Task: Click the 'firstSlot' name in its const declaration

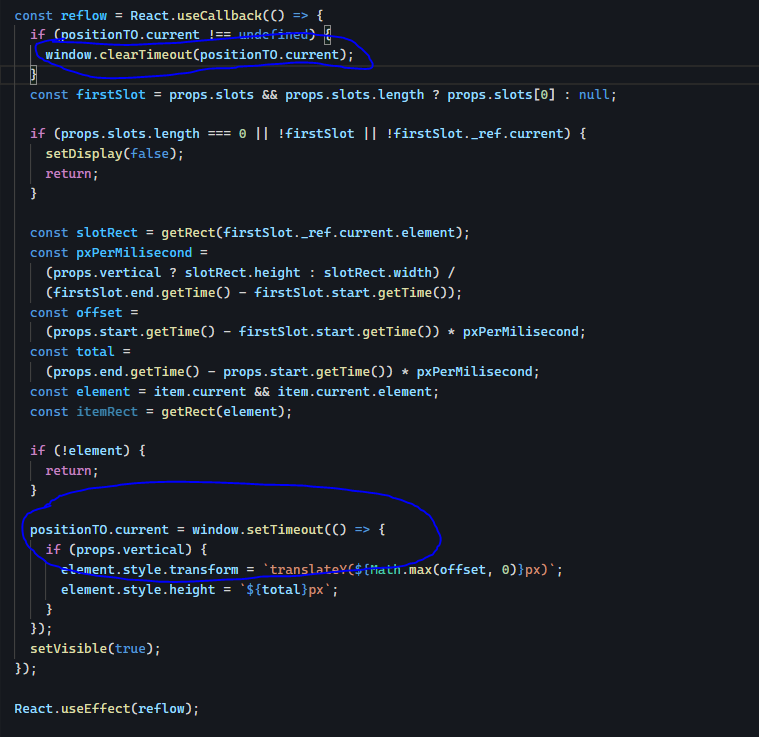Action: 111,94
